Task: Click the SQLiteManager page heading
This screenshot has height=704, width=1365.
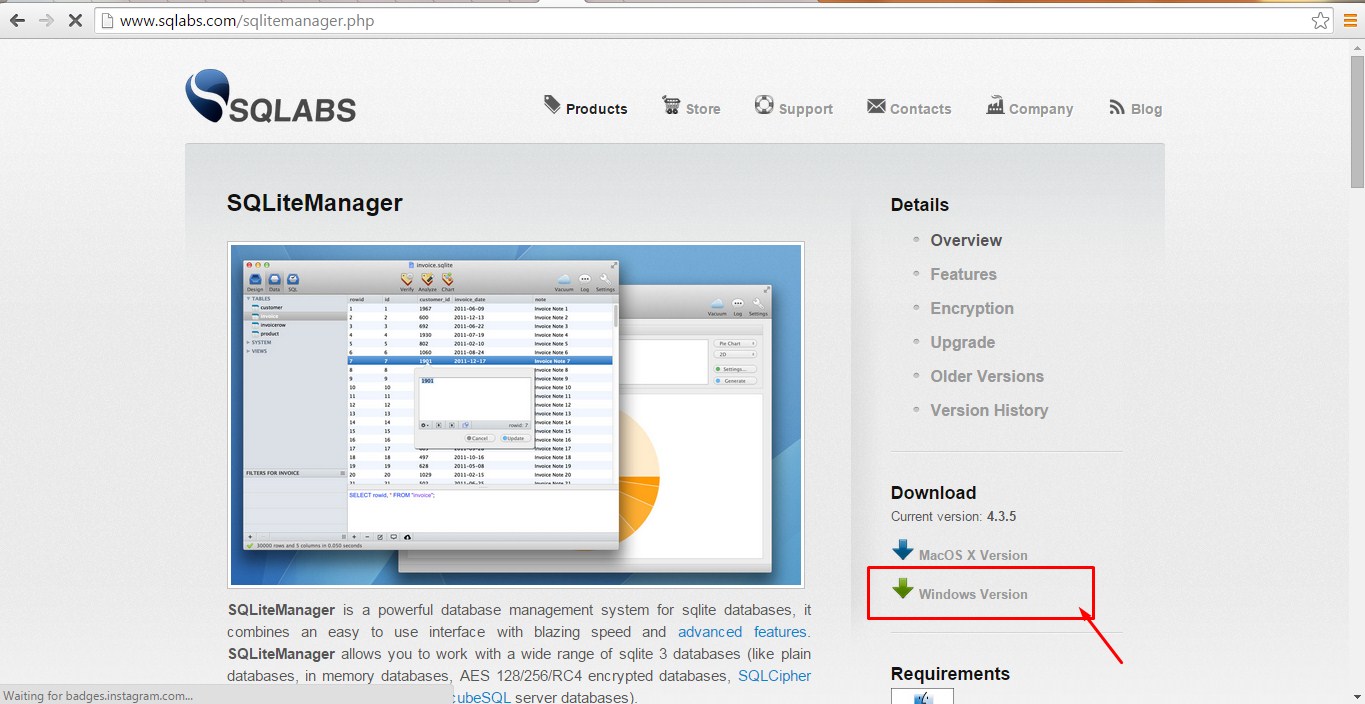Action: 314,203
